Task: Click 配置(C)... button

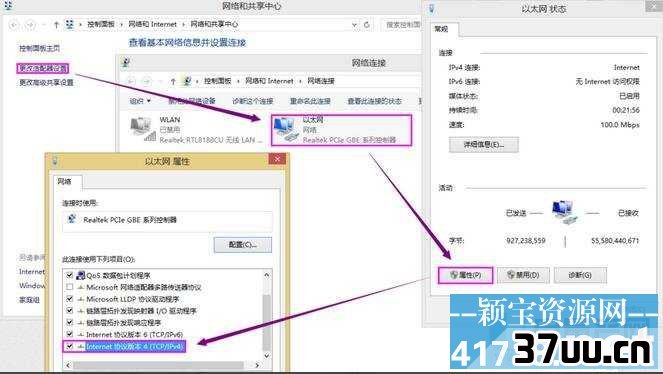Action: [x=243, y=245]
